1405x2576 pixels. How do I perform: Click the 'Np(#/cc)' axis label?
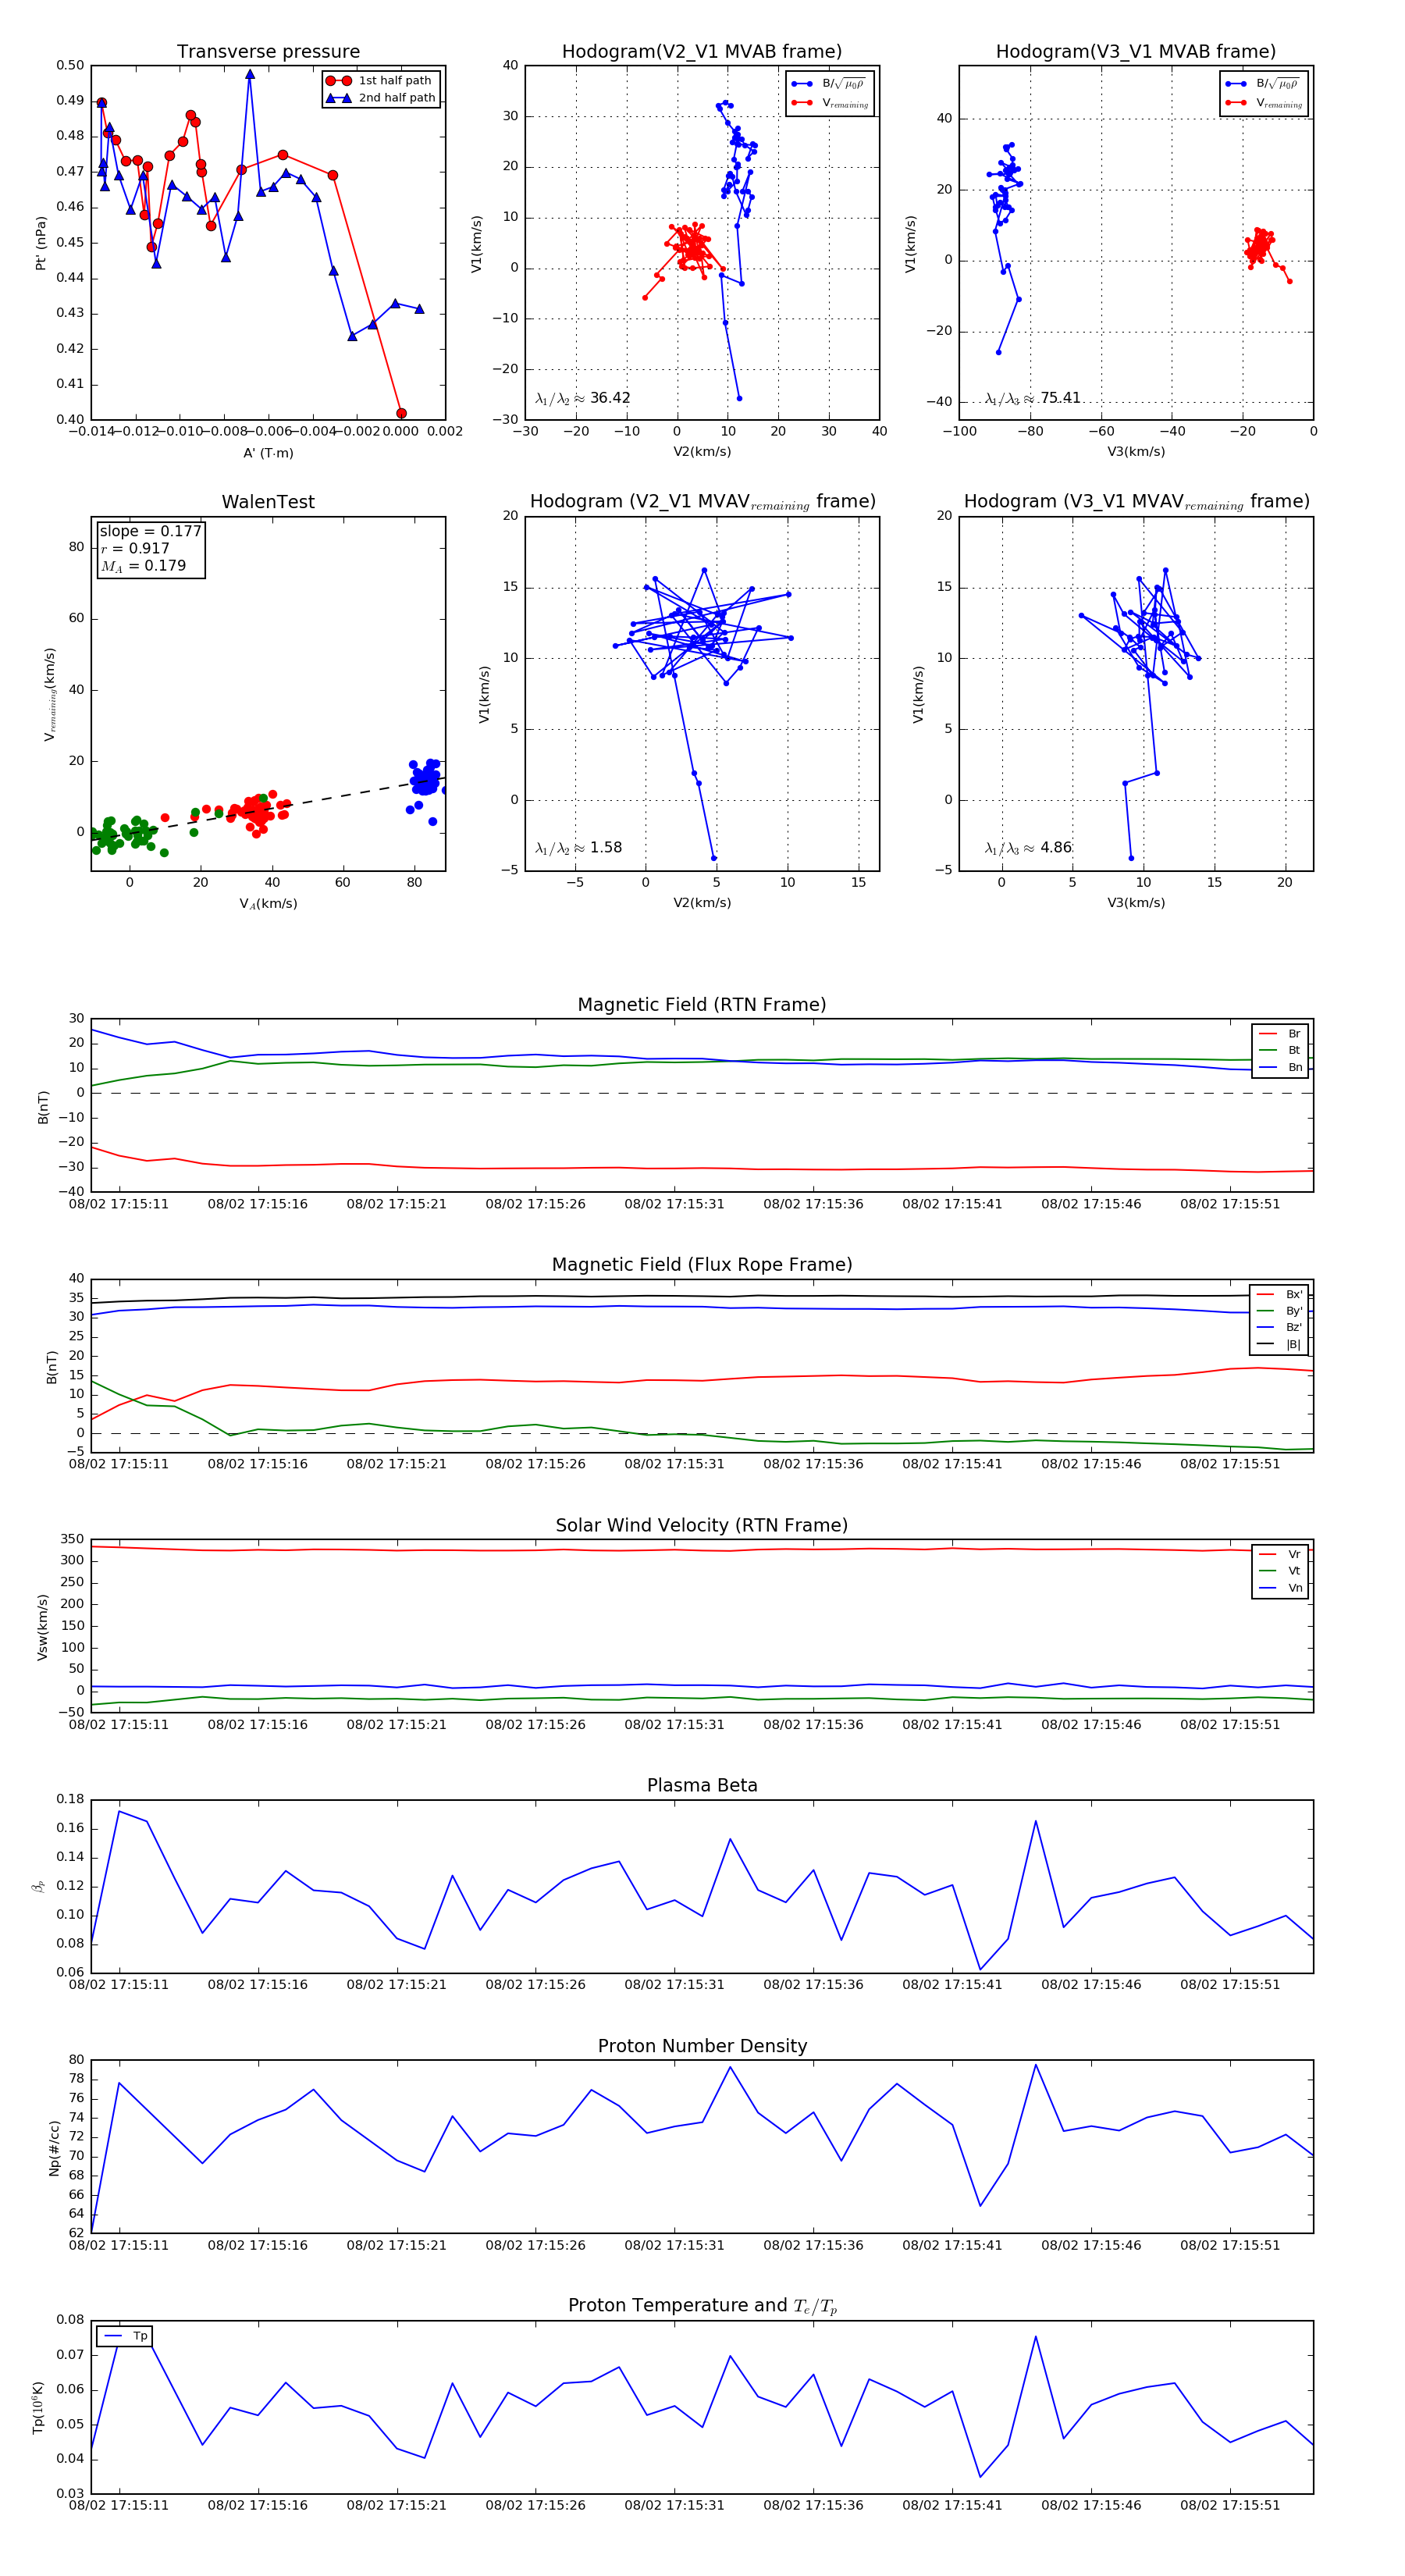tap(54, 2147)
